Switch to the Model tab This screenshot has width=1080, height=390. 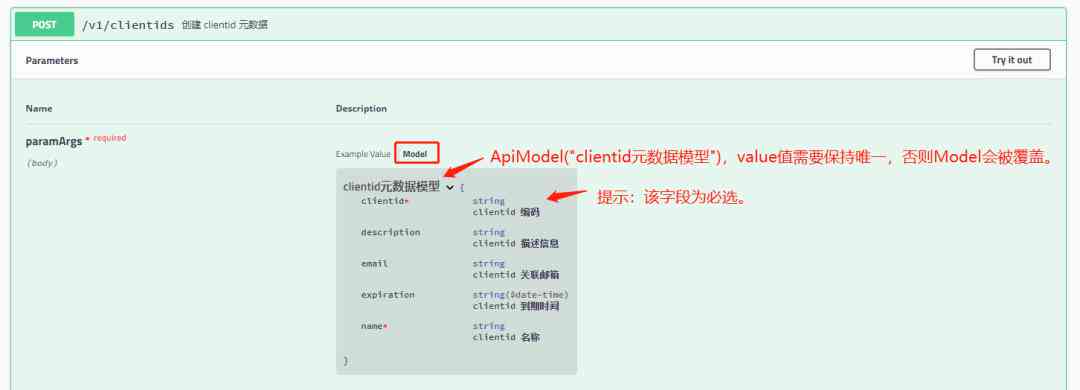415,154
